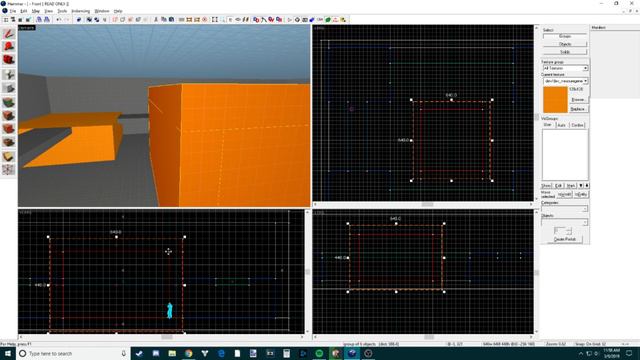This screenshot has width=640, height=360.
Task: Open the Categories dropdown
Action: coord(565,209)
